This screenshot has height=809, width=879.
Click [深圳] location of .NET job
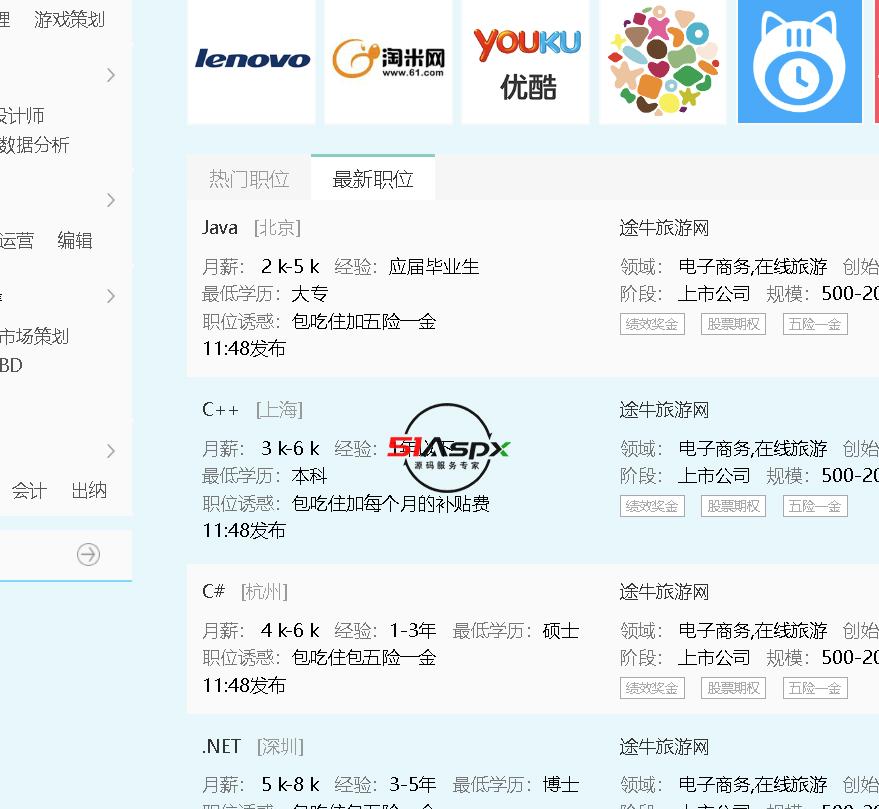pyautogui.click(x=280, y=747)
